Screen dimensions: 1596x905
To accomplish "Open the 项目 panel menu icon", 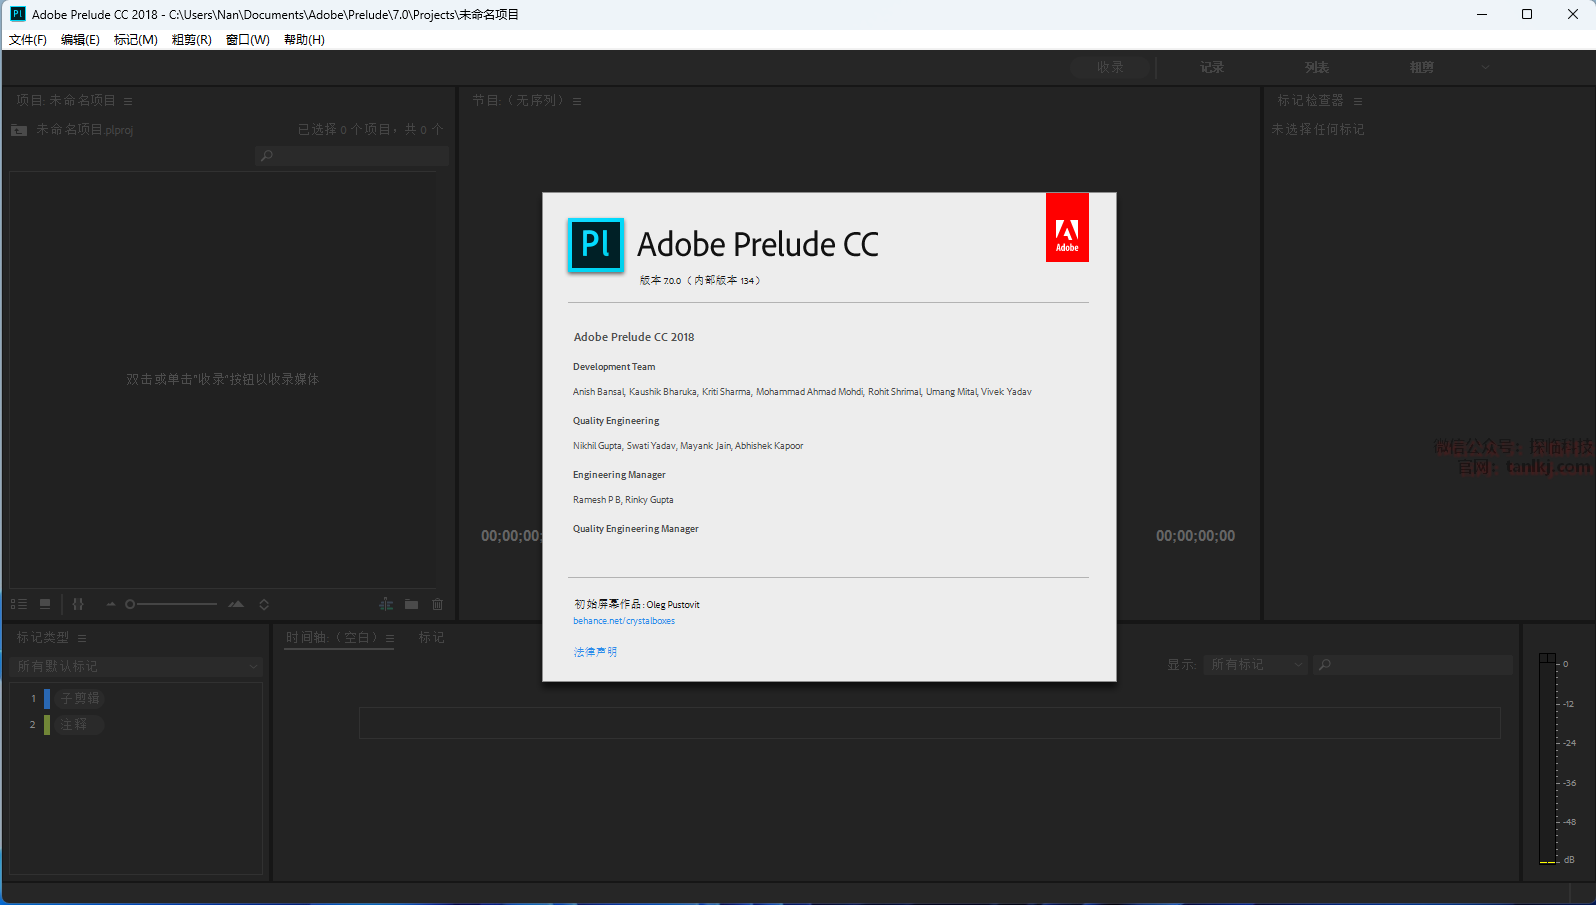I will click(x=128, y=101).
